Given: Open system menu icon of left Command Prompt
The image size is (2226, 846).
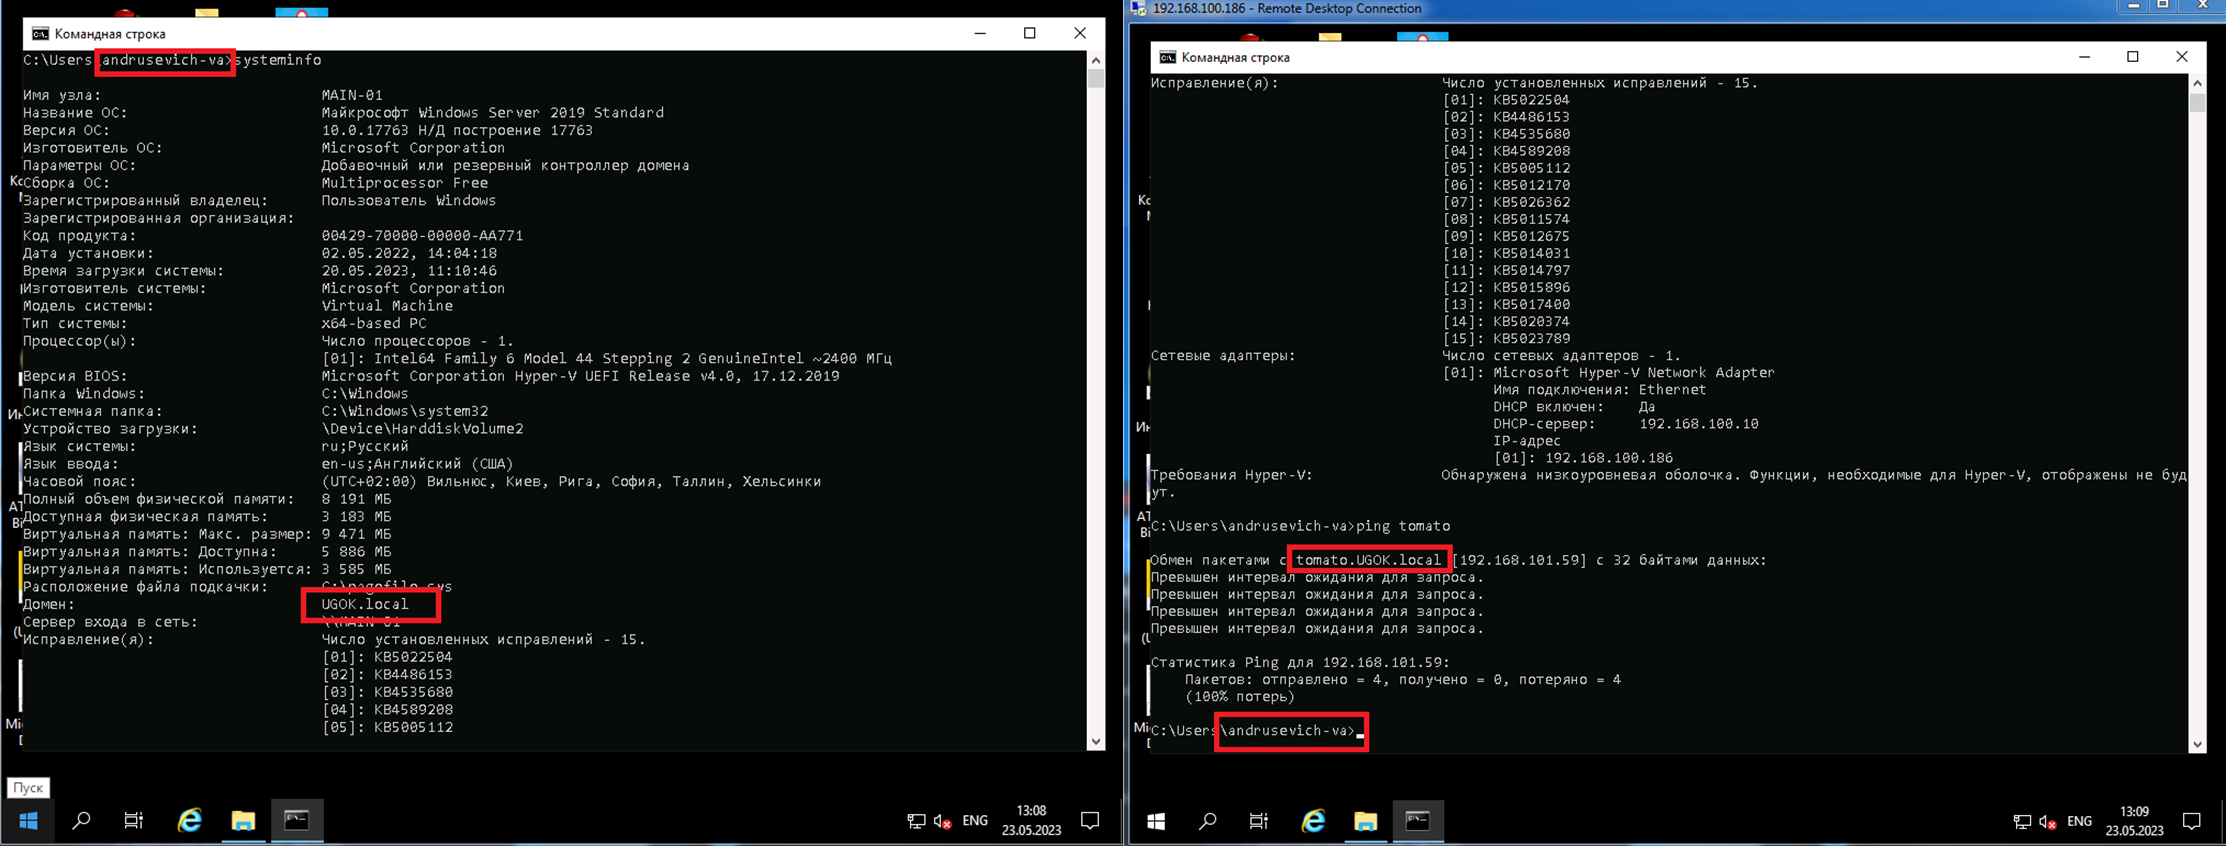Looking at the screenshot, I should 40,34.
